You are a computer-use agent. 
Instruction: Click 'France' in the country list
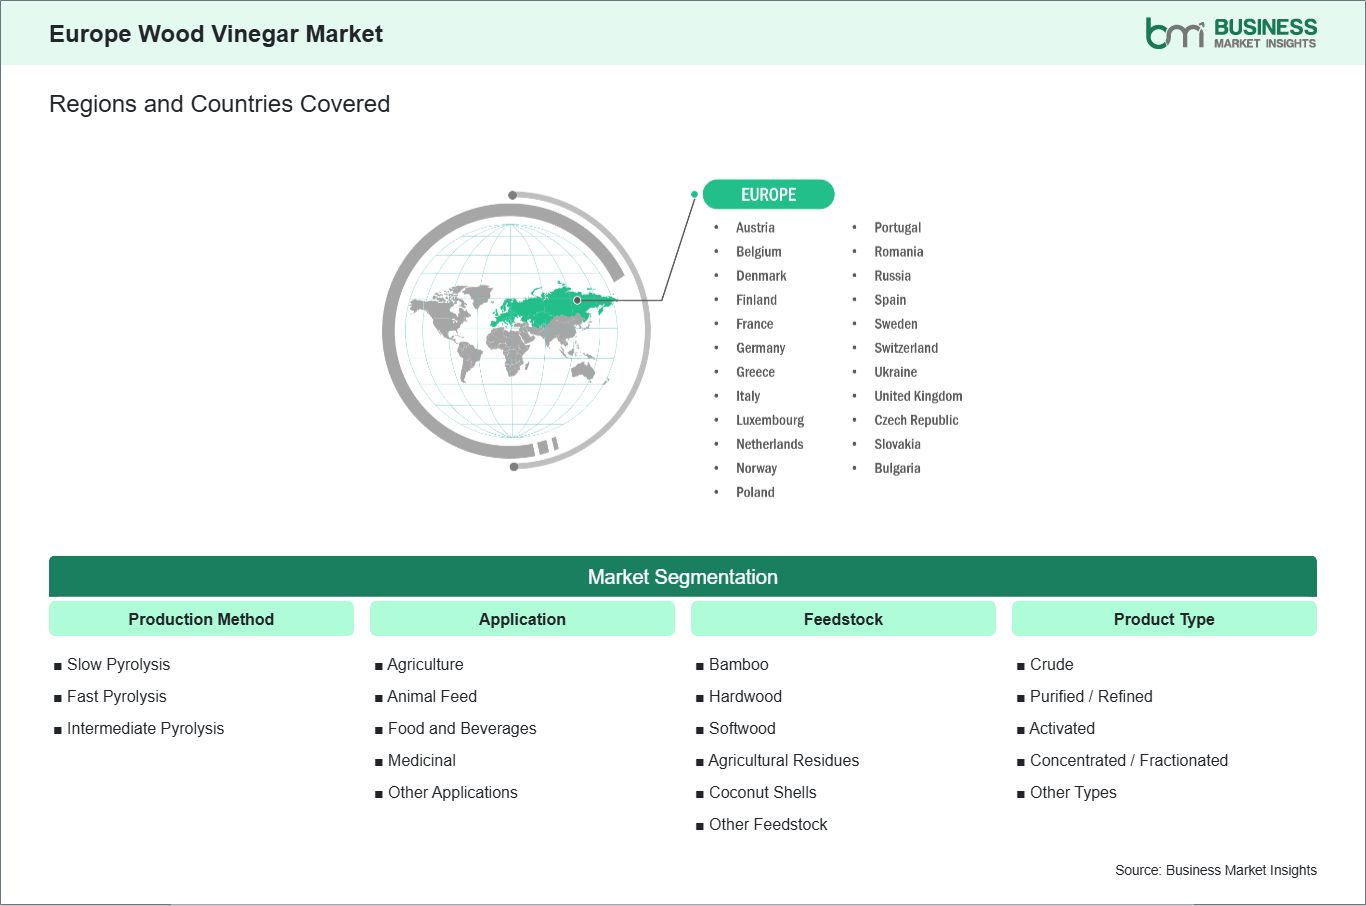pos(754,324)
